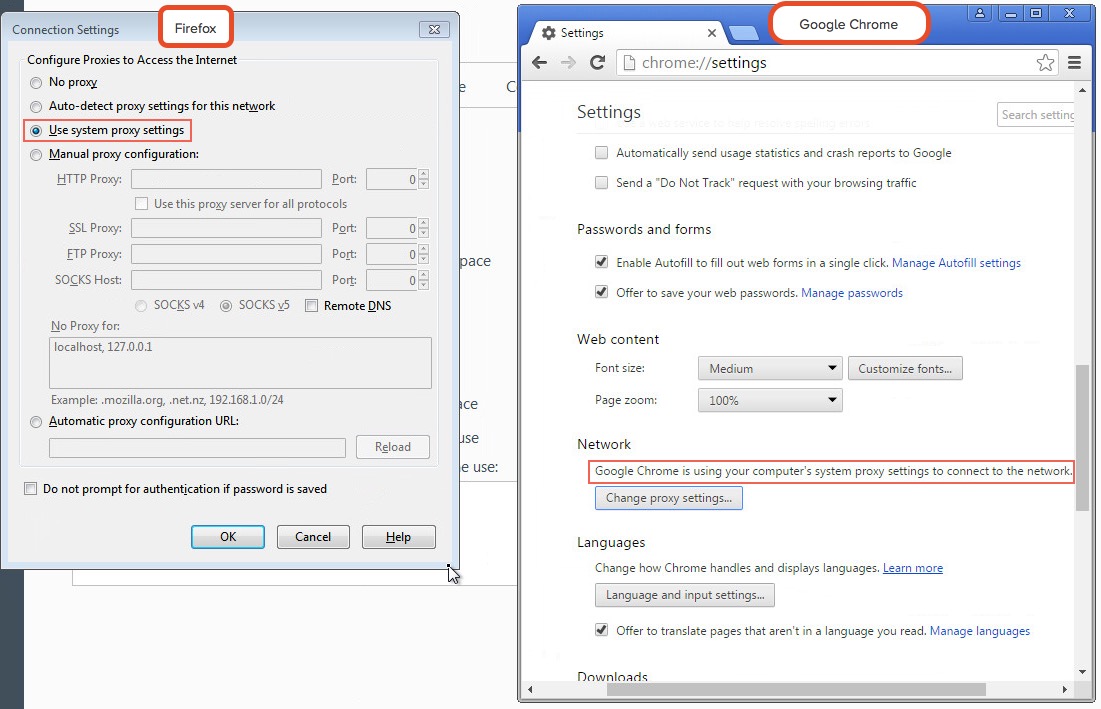This screenshot has width=1101, height=709.
Task: Select the No proxy radio option
Action: (37, 82)
